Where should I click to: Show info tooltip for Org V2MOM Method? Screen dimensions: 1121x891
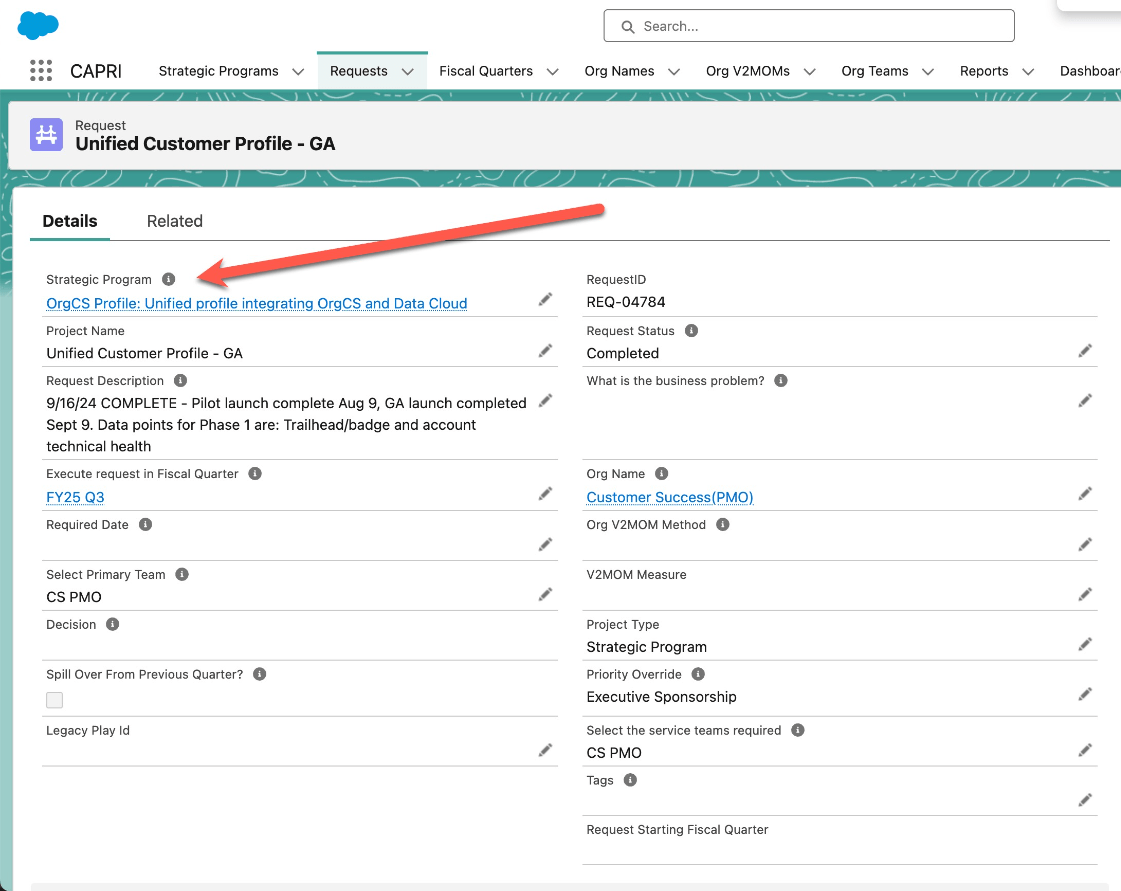[723, 524]
